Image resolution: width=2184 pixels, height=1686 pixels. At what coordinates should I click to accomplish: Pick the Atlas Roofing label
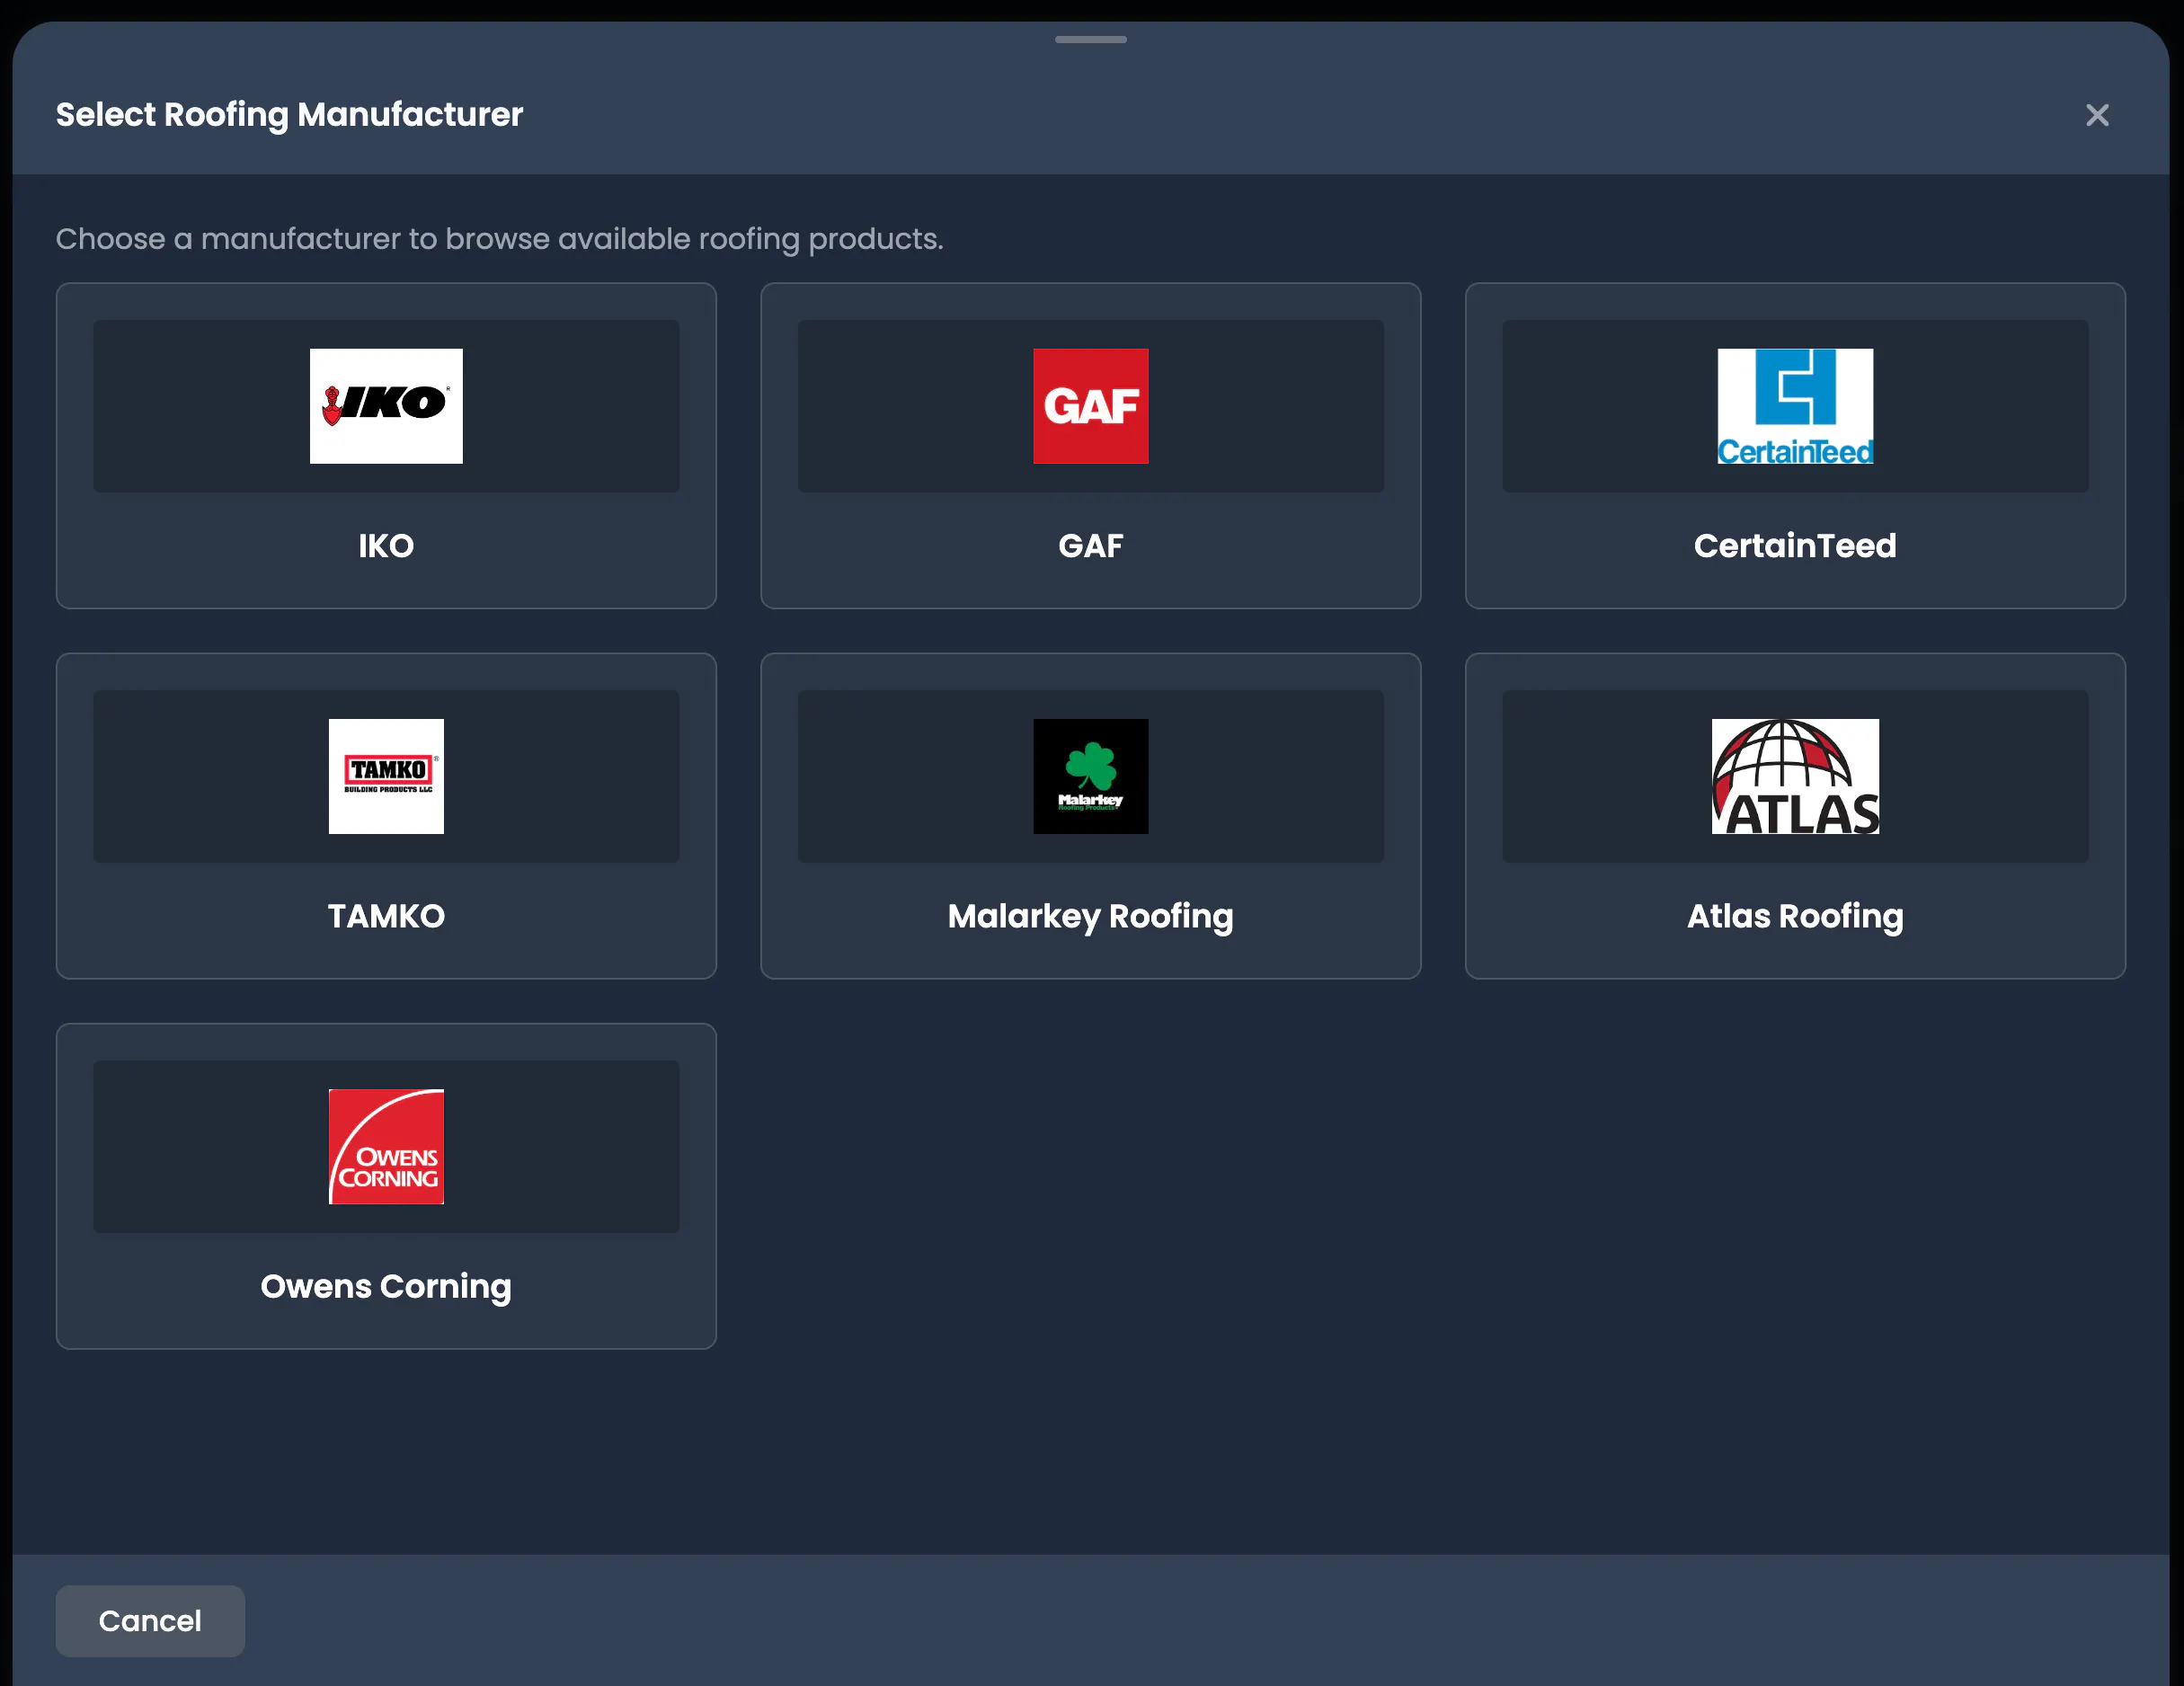1795,917
